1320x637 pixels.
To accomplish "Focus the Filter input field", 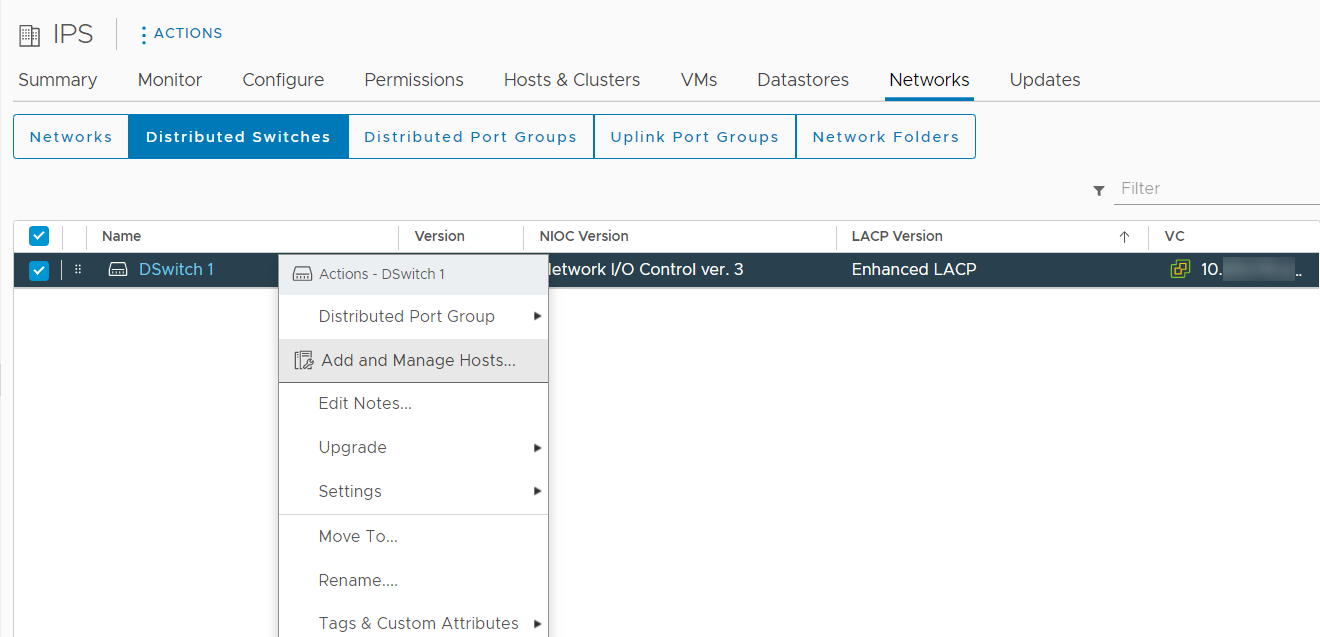I will tap(1217, 189).
